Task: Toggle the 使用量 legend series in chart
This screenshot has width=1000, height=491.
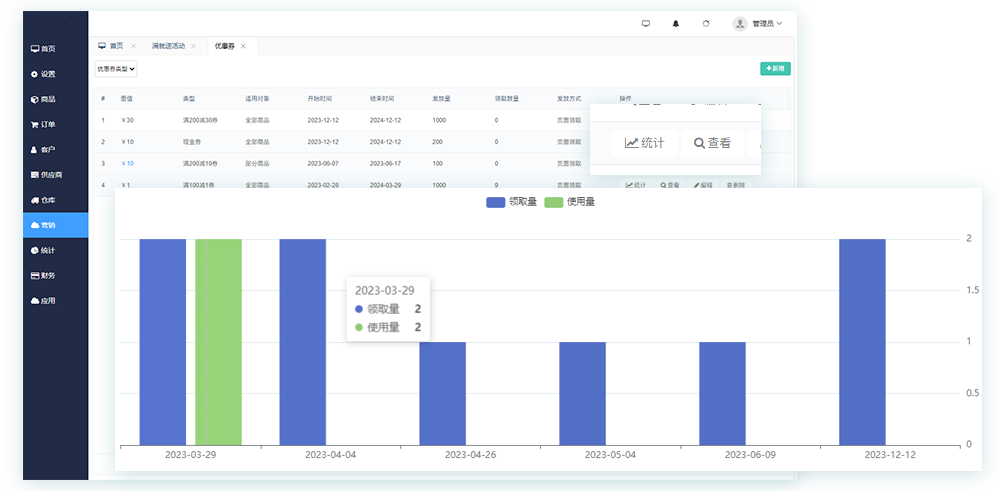Action: [569, 202]
